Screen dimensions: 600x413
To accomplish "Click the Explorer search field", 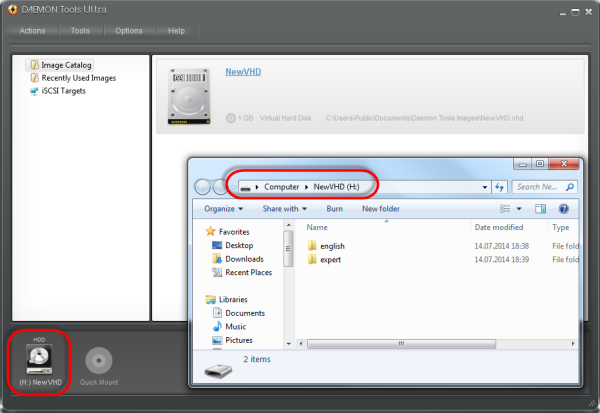I will pos(545,187).
